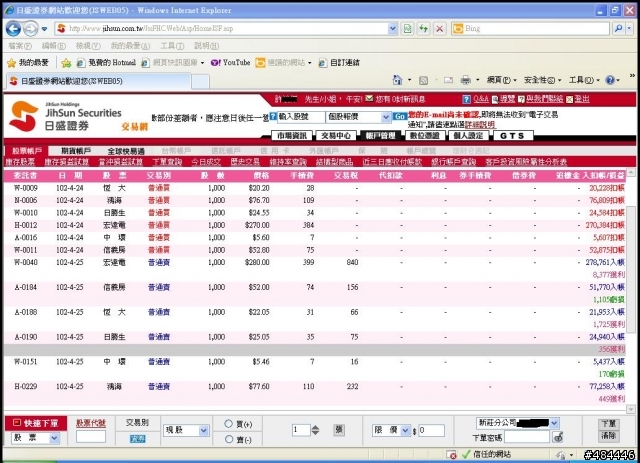Screen dimensions: 640x463
Task: Select the 股票帳戶 account tab
Action: (x=27, y=151)
